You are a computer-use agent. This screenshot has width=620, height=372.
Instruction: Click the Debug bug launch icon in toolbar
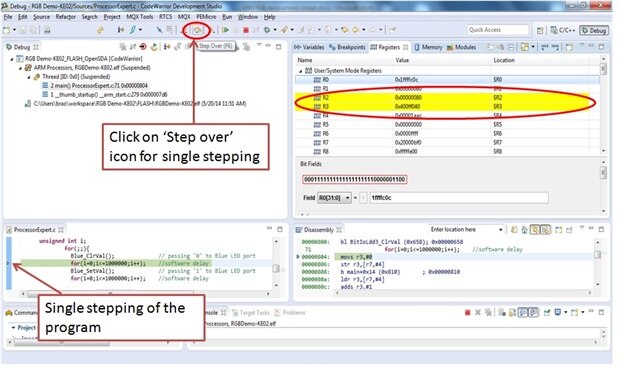(267, 30)
